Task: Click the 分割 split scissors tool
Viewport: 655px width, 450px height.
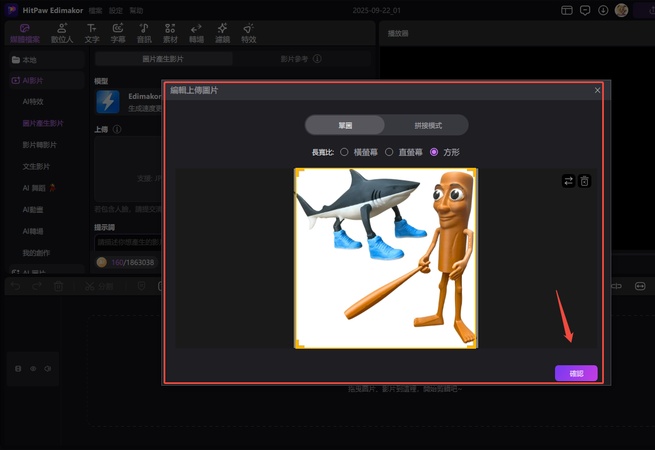Action: coord(99,286)
